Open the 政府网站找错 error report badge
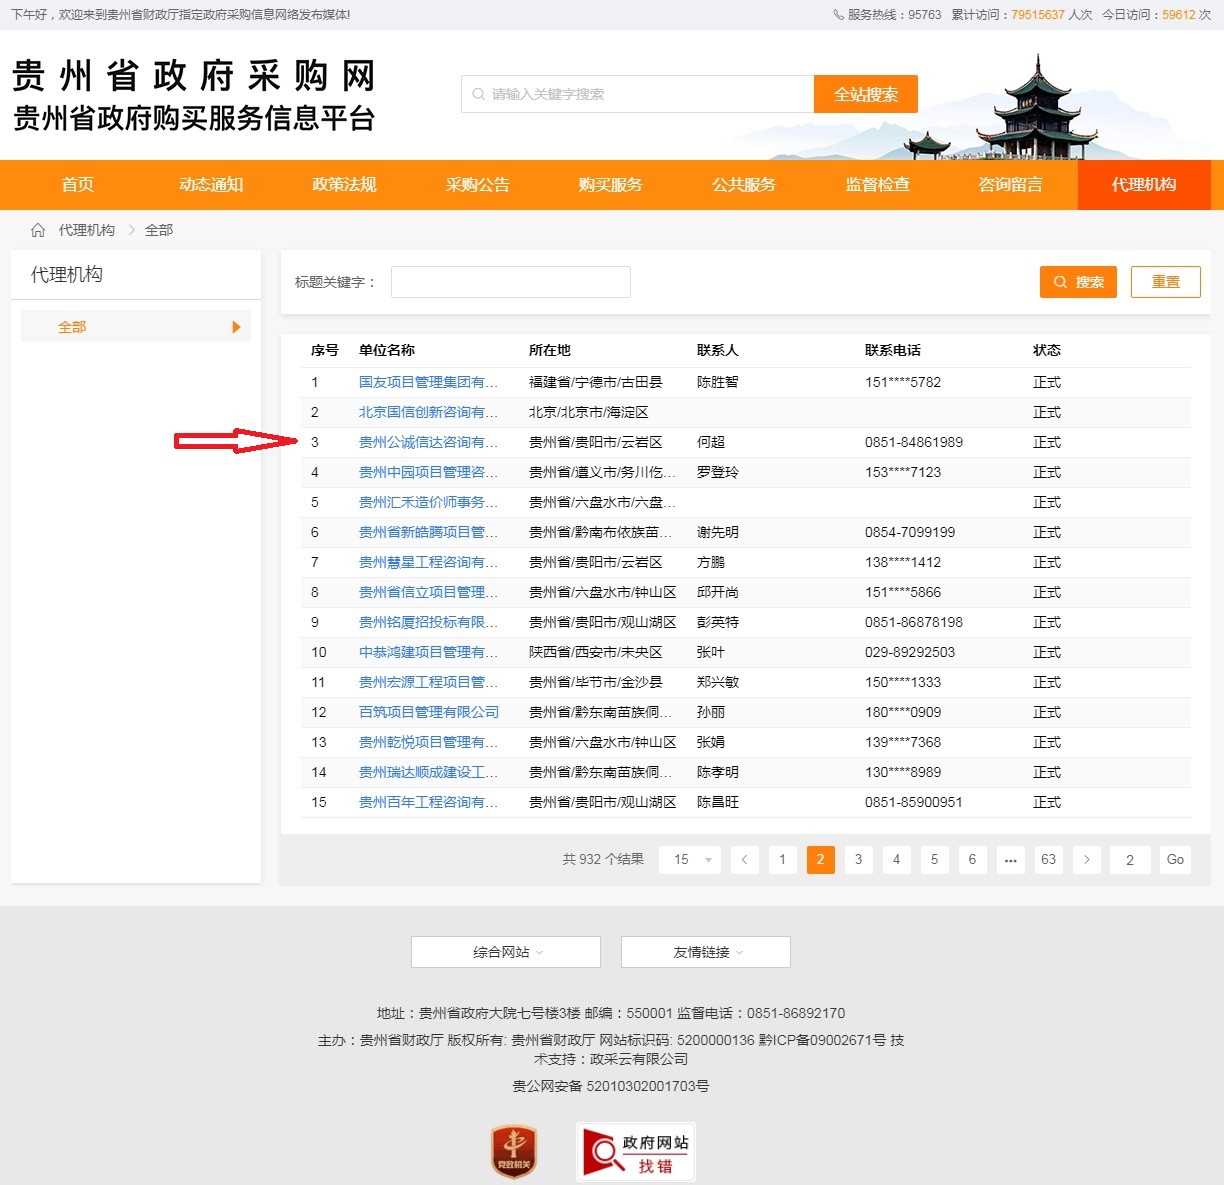 [635, 1152]
